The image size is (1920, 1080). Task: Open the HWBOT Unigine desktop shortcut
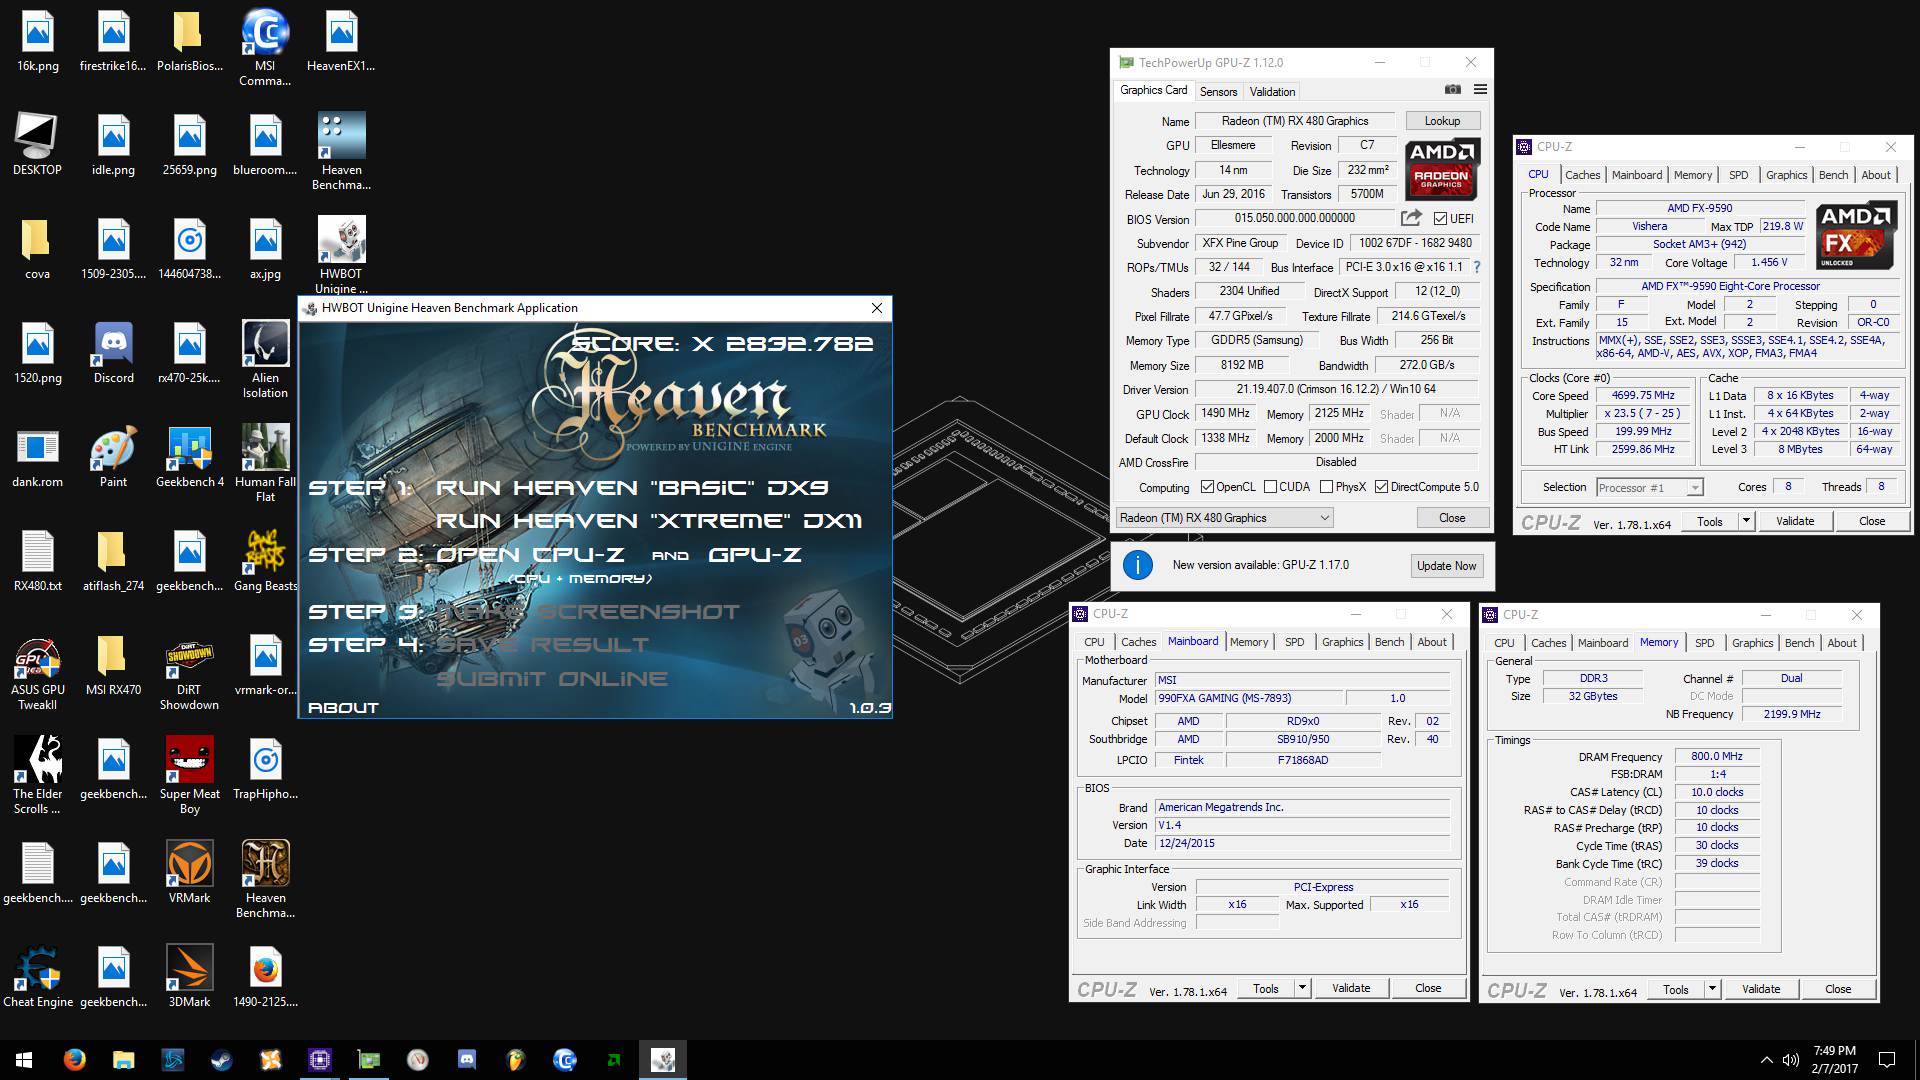pos(341,256)
